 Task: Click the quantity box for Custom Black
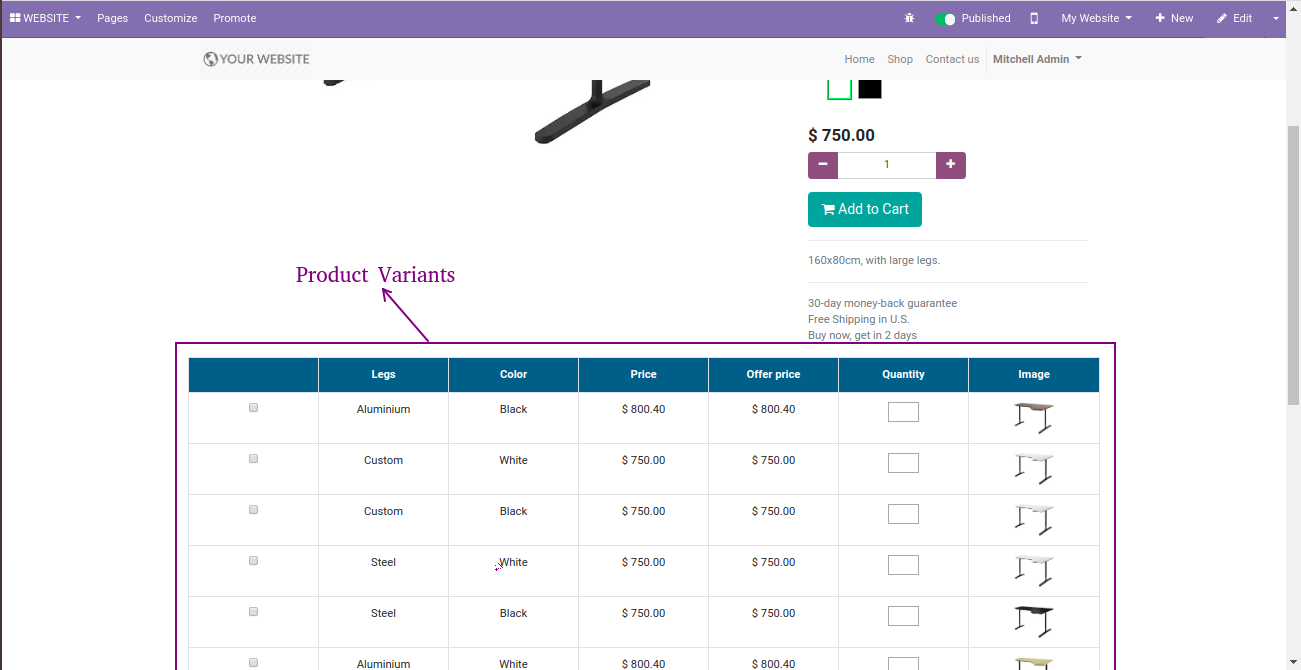[x=903, y=514]
